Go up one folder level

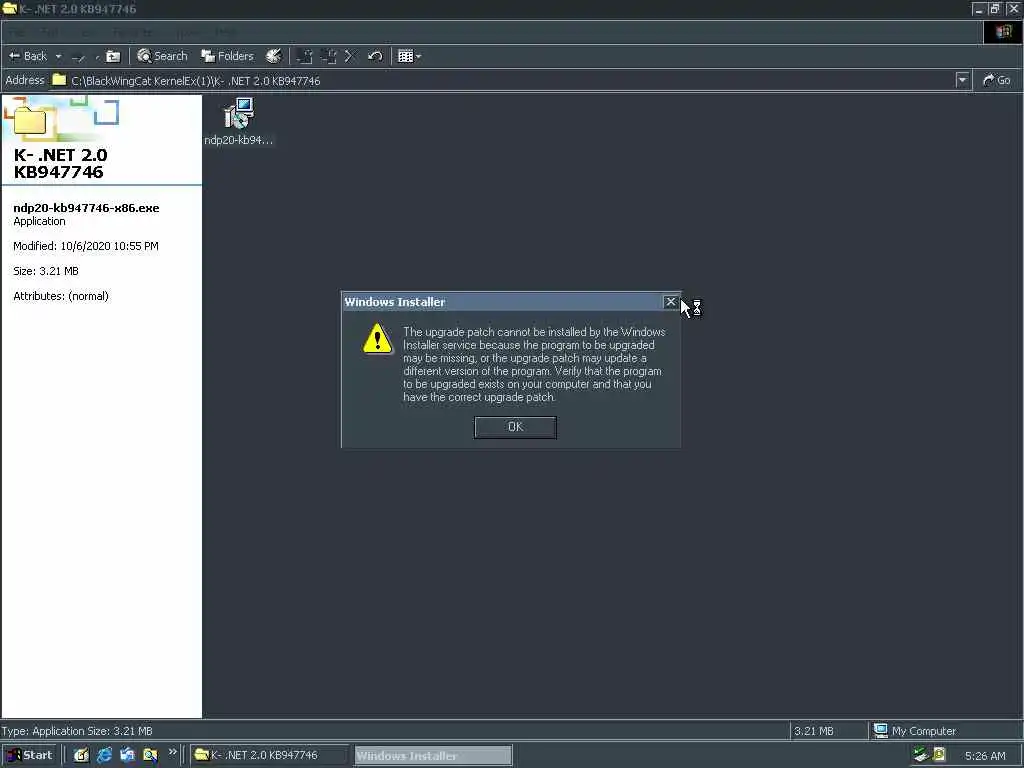coord(114,57)
